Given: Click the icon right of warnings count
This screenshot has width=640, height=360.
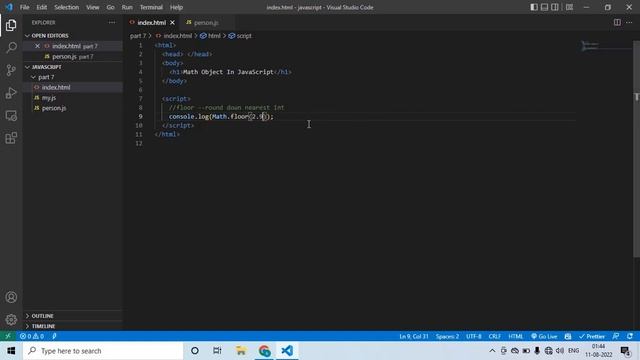Looking at the screenshot, I should pyautogui.click(x=54, y=336).
